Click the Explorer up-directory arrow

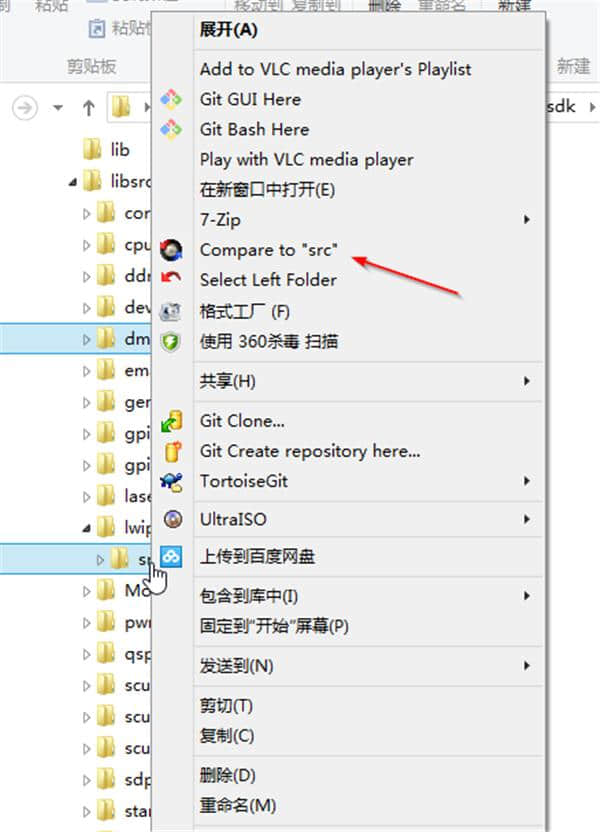[89, 108]
